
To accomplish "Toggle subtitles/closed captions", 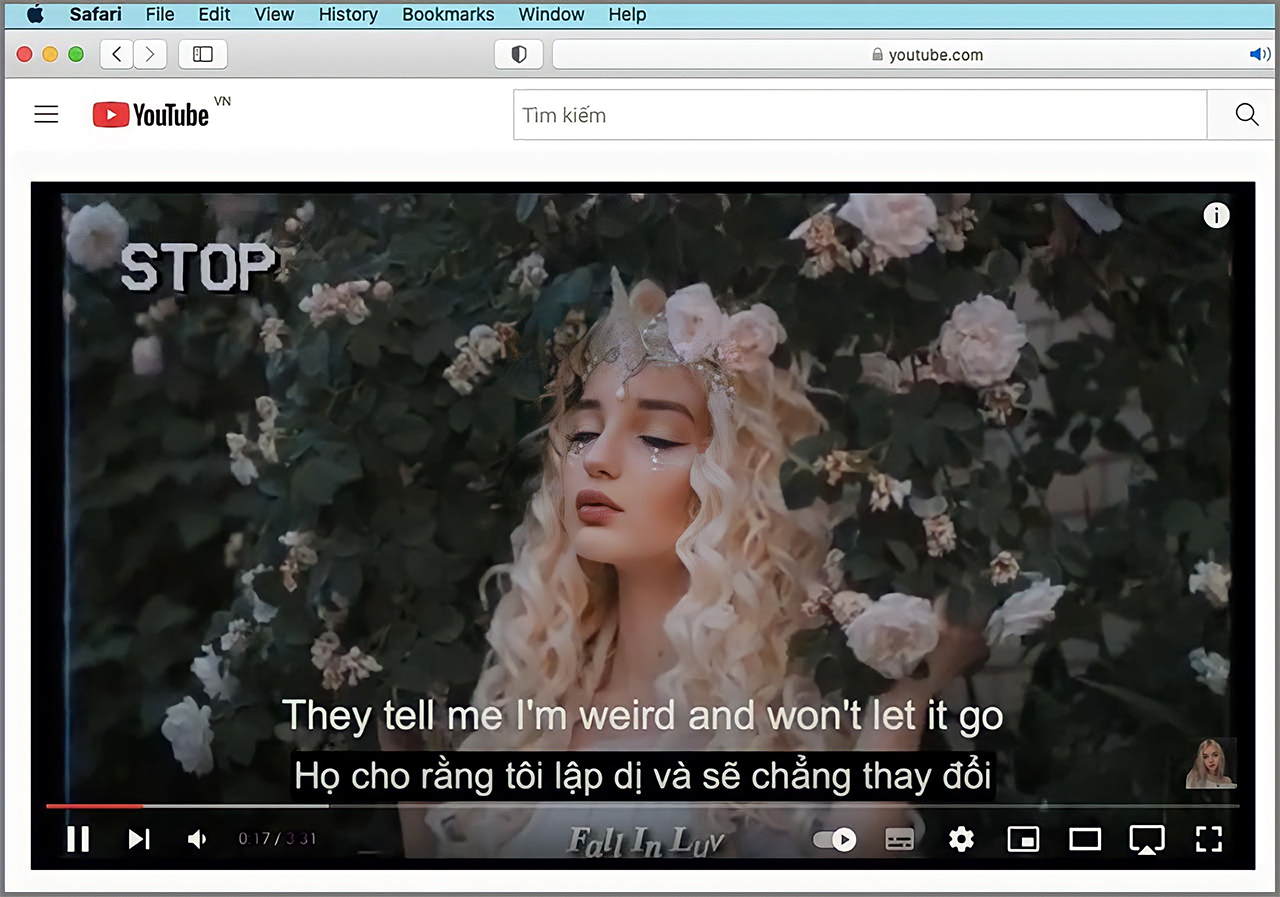I will click(x=900, y=839).
